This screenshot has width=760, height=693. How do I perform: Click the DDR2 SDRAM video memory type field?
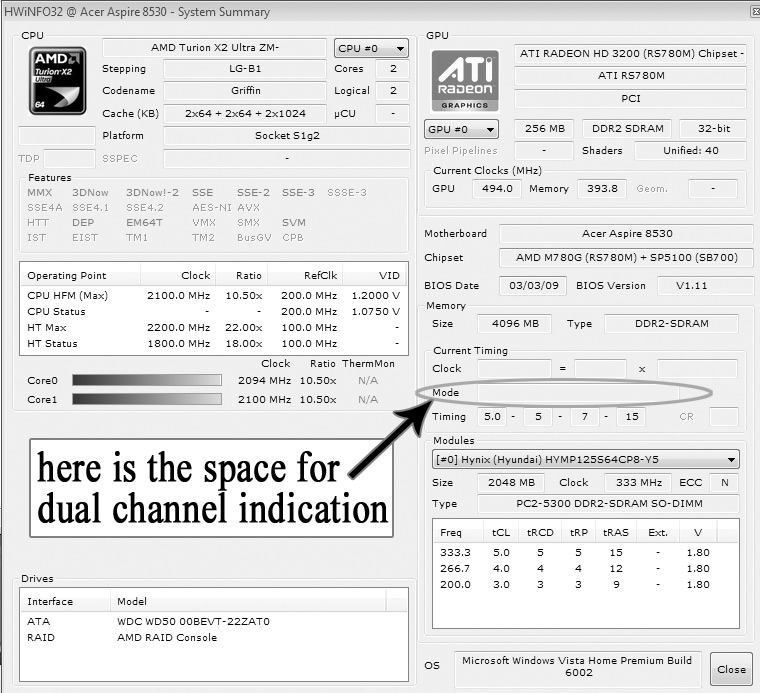point(627,128)
